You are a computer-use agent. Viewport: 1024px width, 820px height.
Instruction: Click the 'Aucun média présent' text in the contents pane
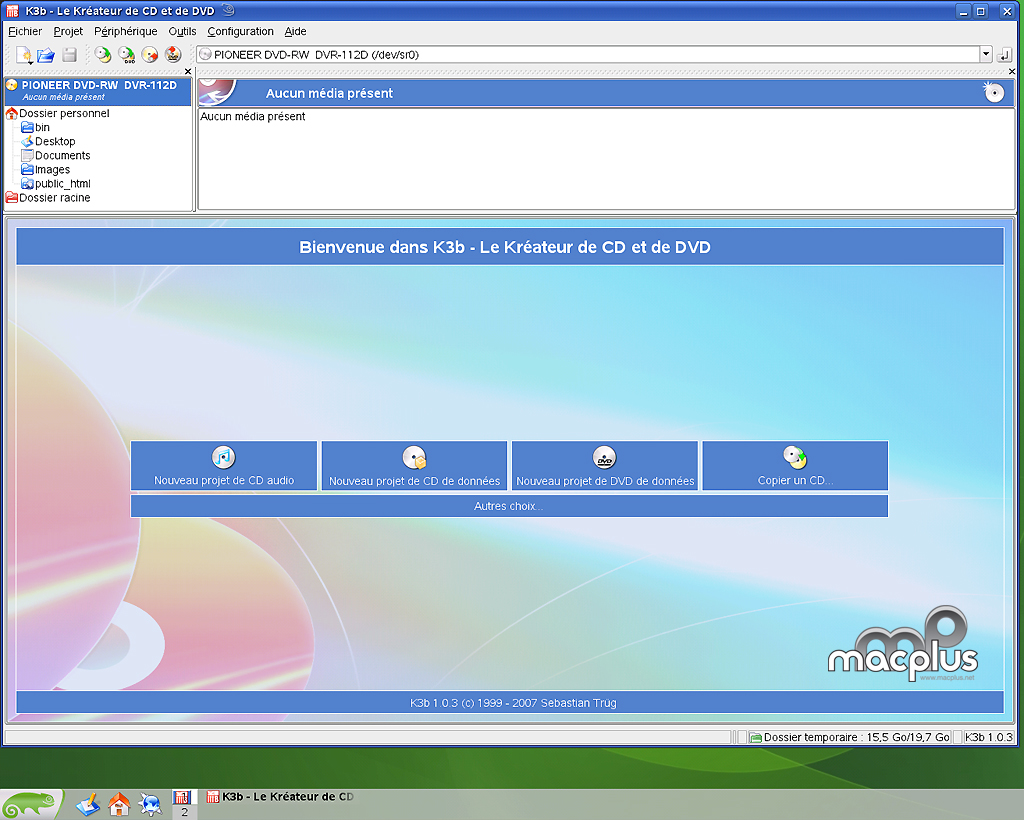click(253, 117)
